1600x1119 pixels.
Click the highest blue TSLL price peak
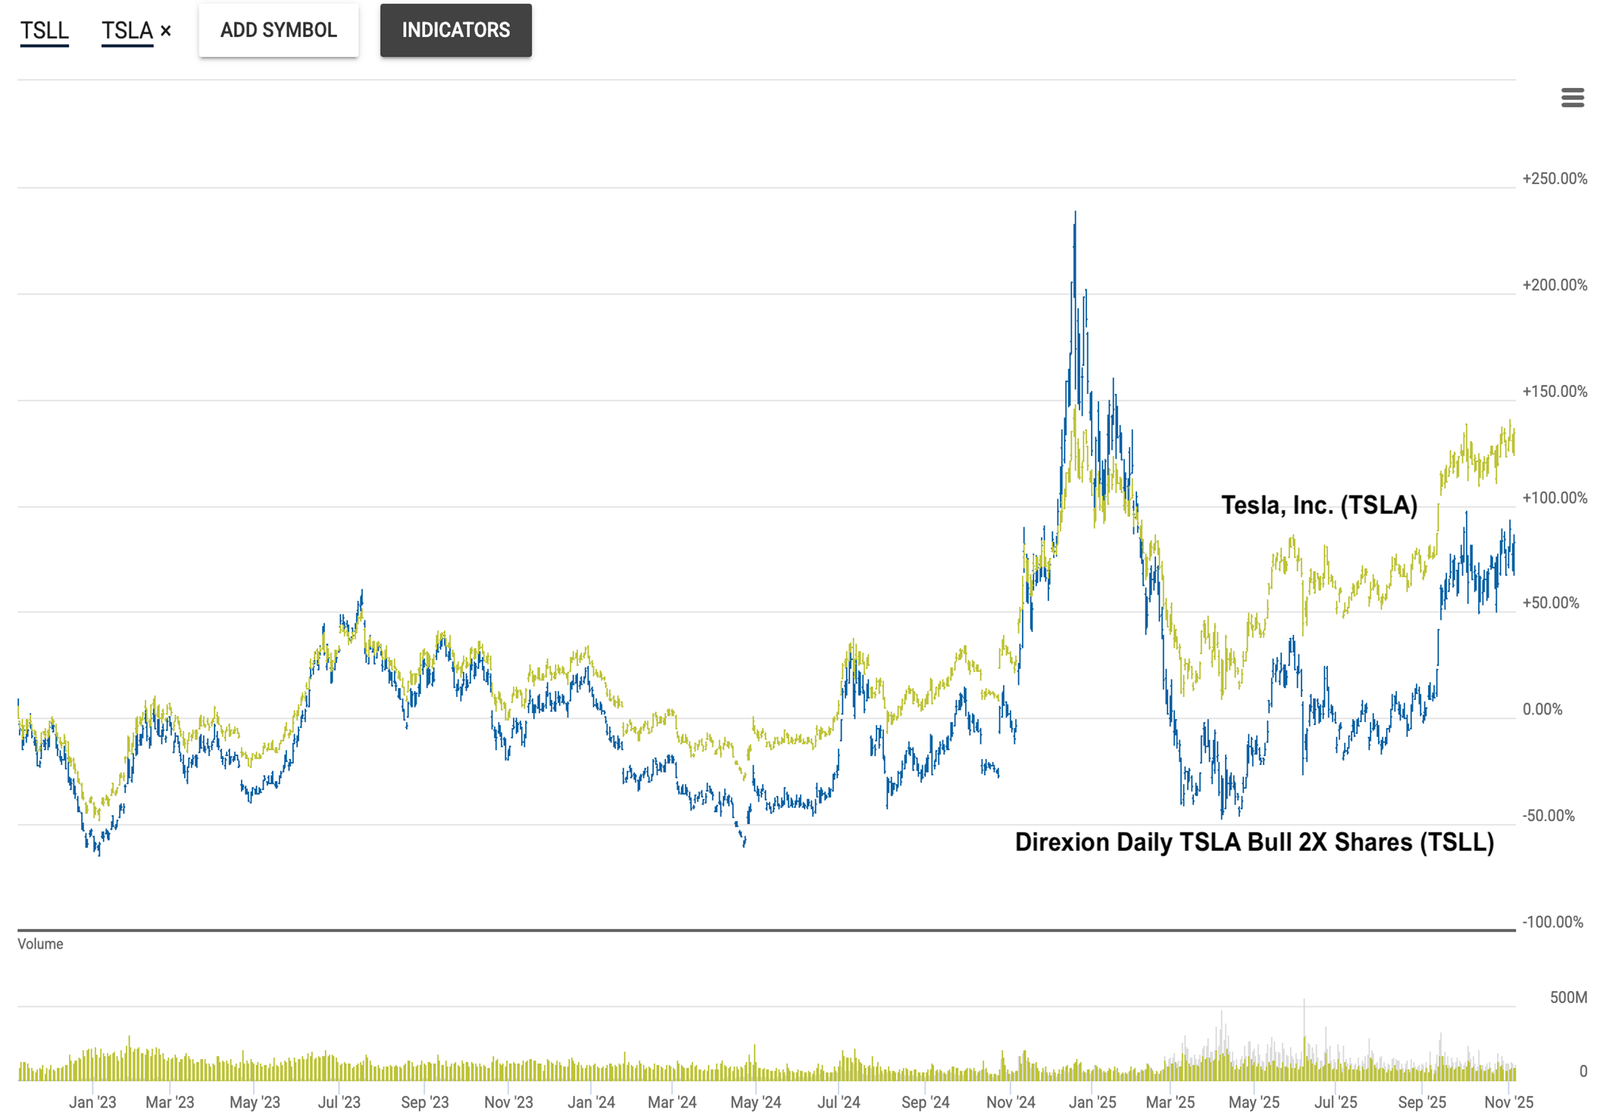pyautogui.click(x=1075, y=215)
